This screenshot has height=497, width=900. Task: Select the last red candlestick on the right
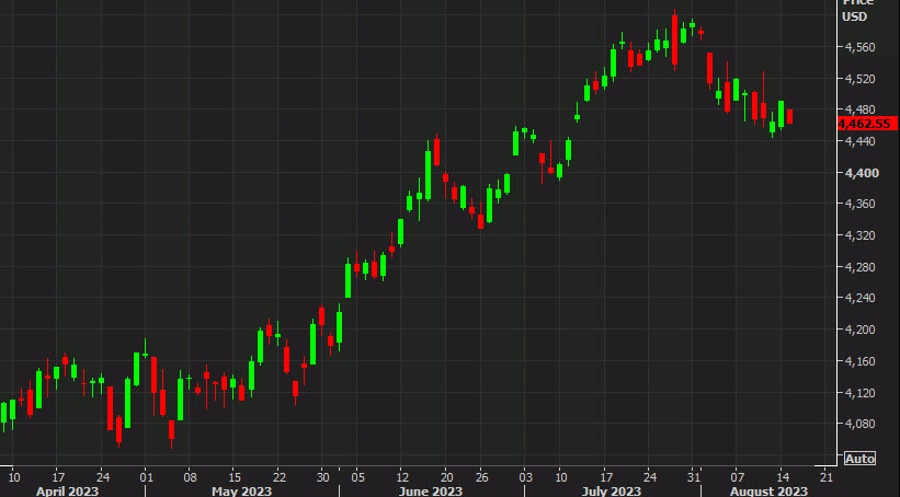790,117
